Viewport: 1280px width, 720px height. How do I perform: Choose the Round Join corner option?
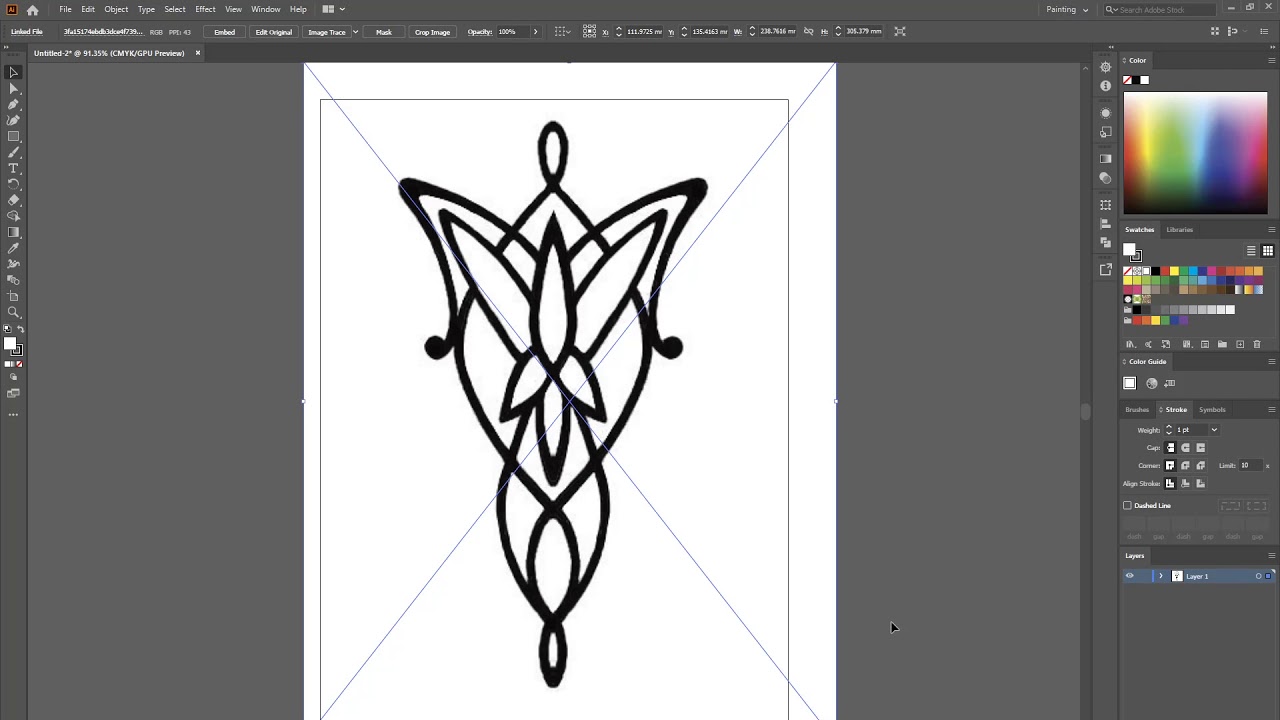coord(1186,466)
